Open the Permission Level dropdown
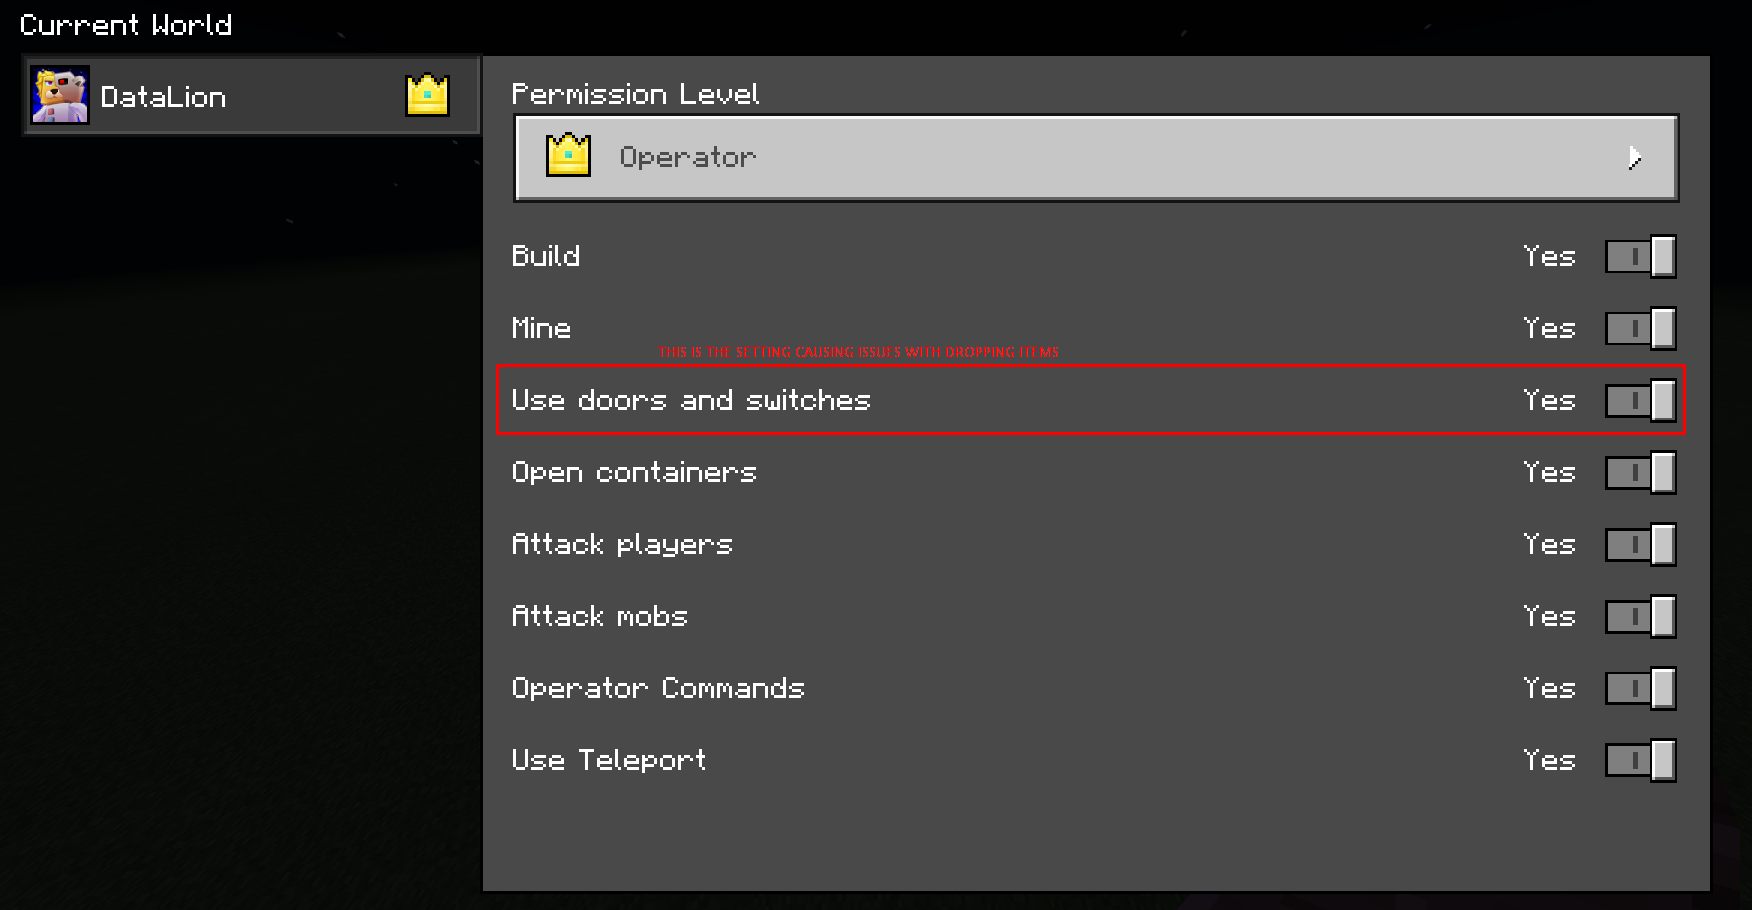The image size is (1752, 910). [x=1095, y=158]
